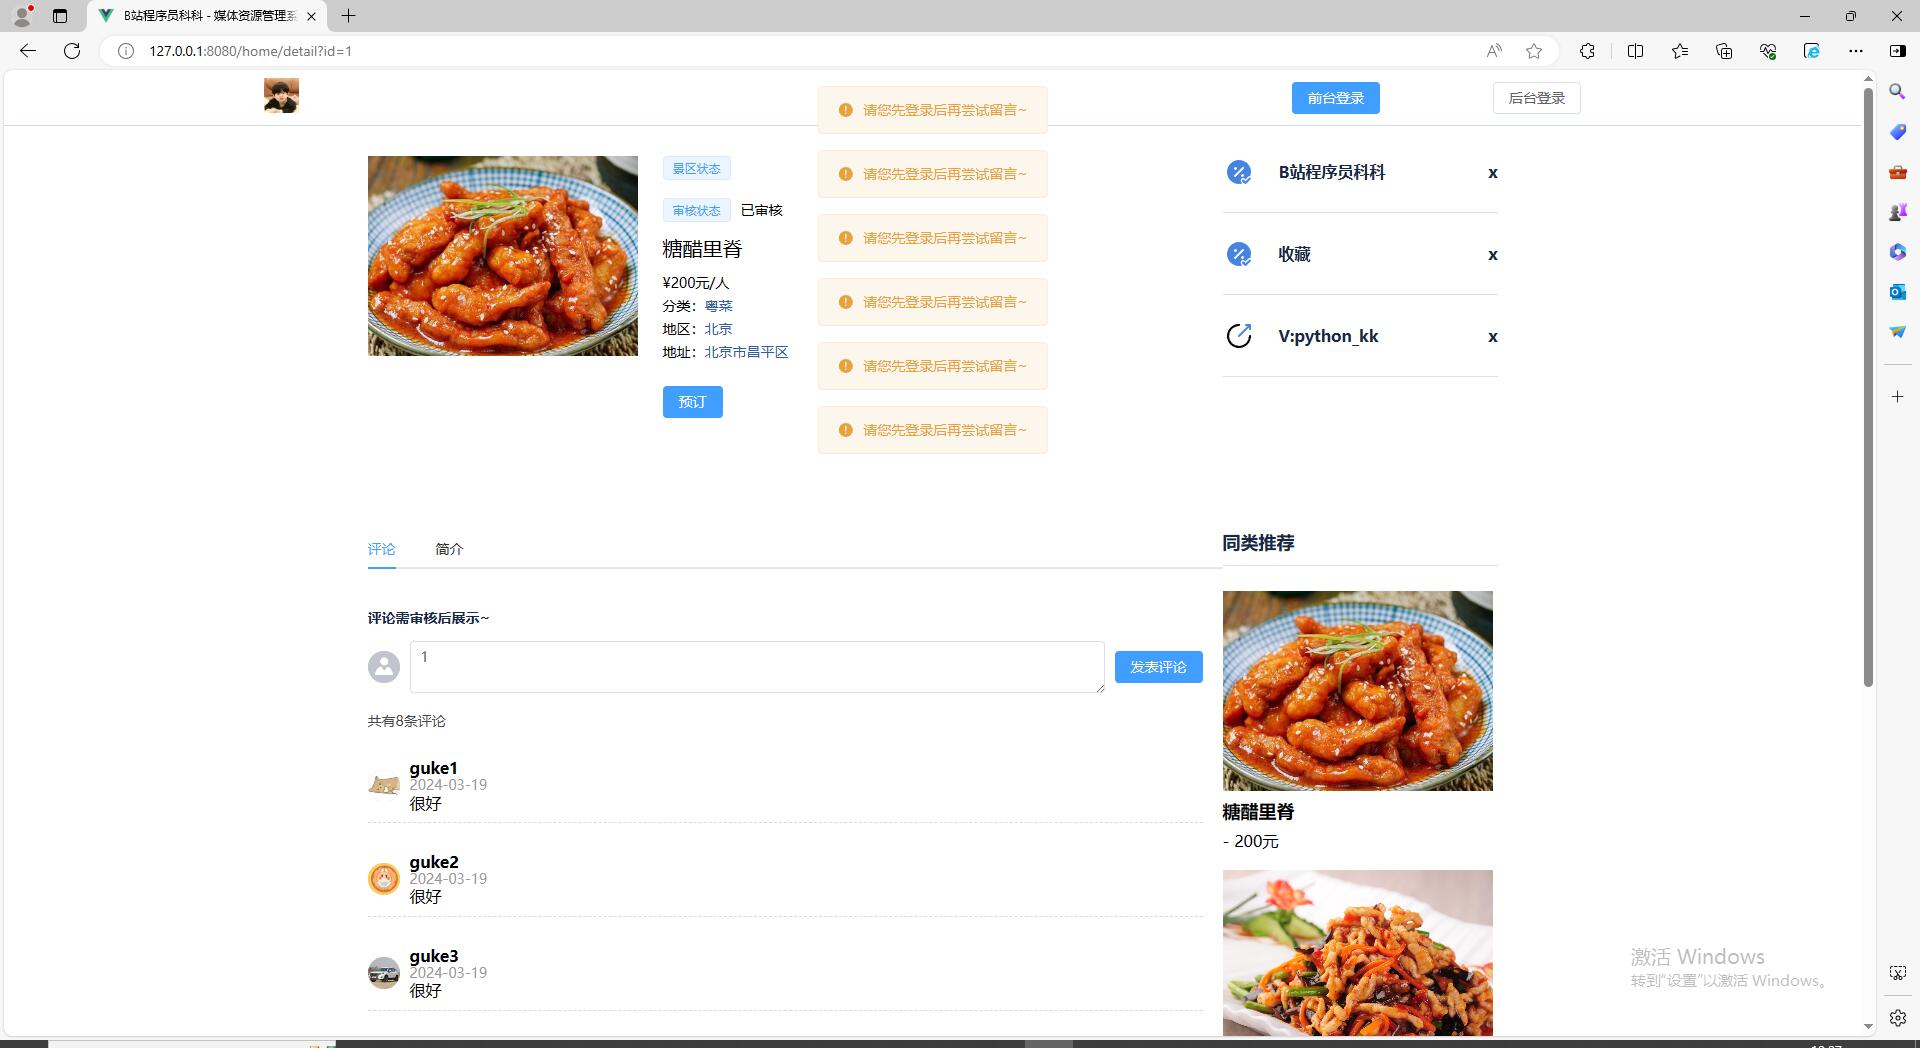
Task: Click guke2's orange avatar
Action: (x=384, y=879)
